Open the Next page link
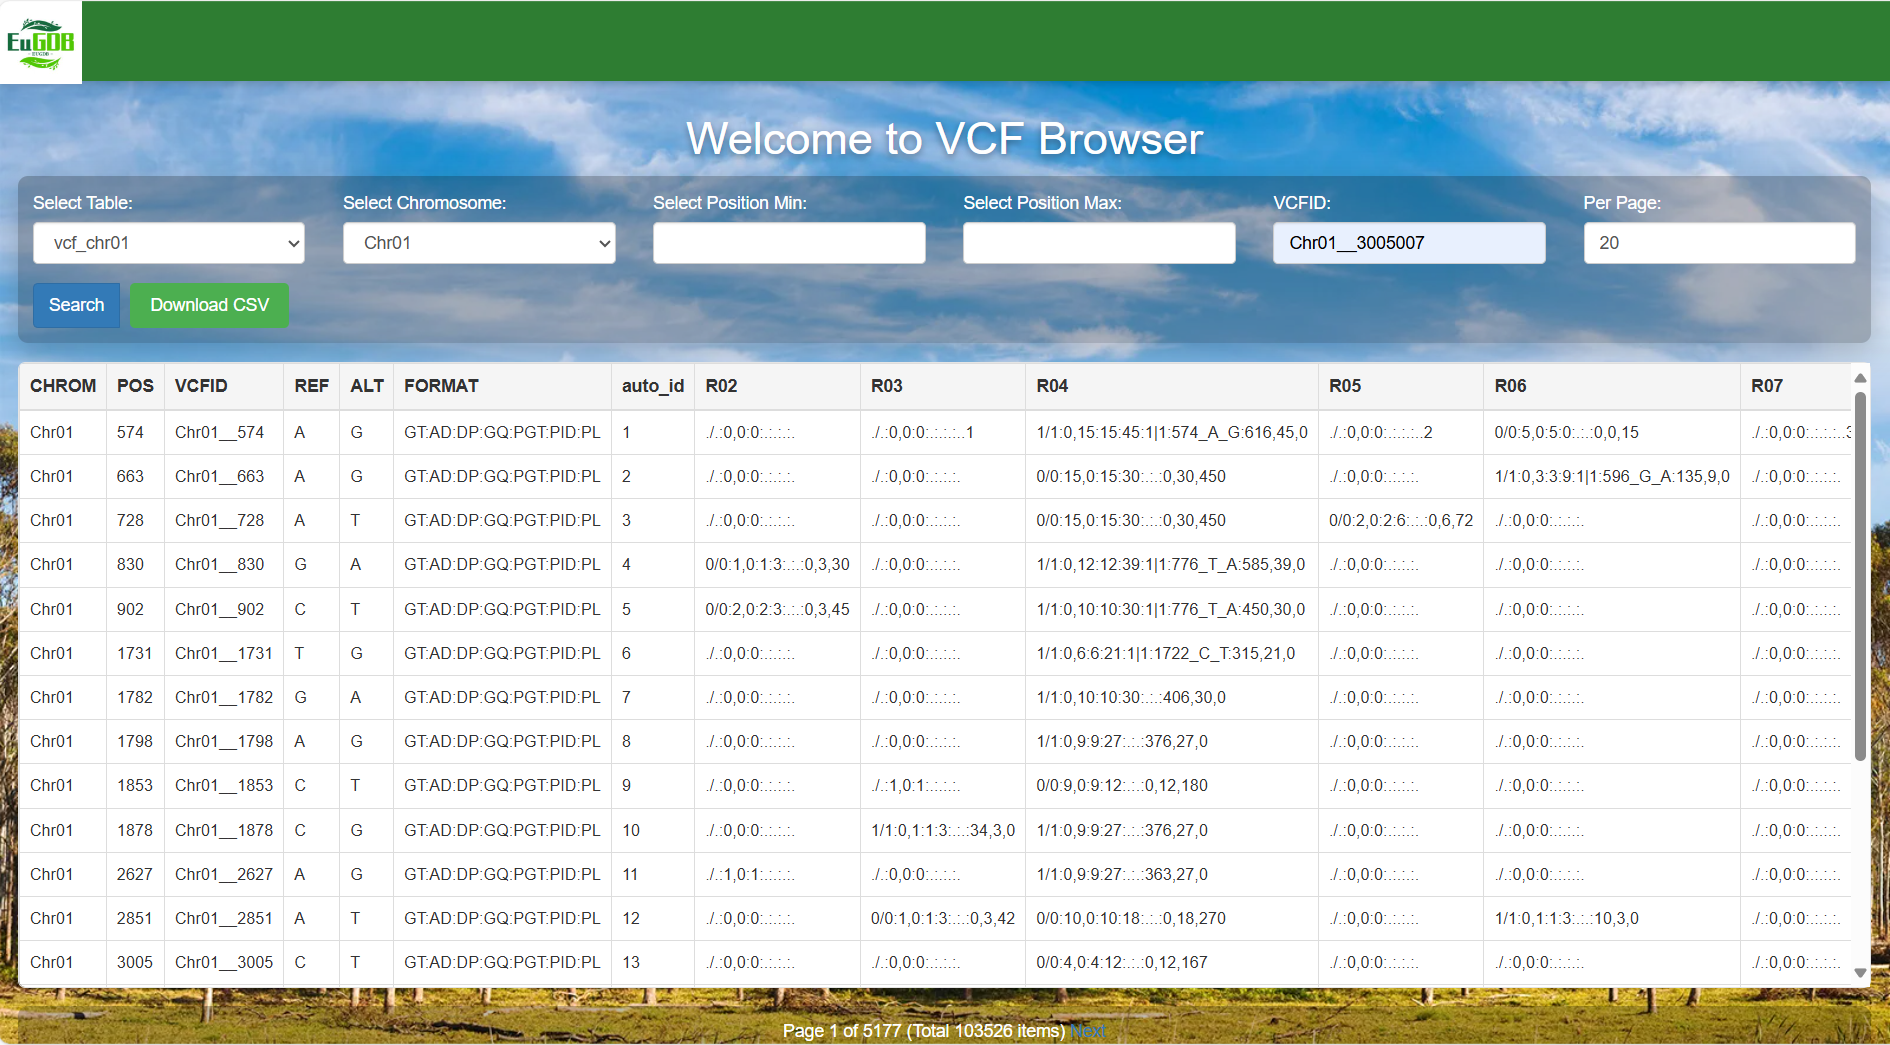Screen dimensions: 1890x1045 (x=1087, y=1030)
